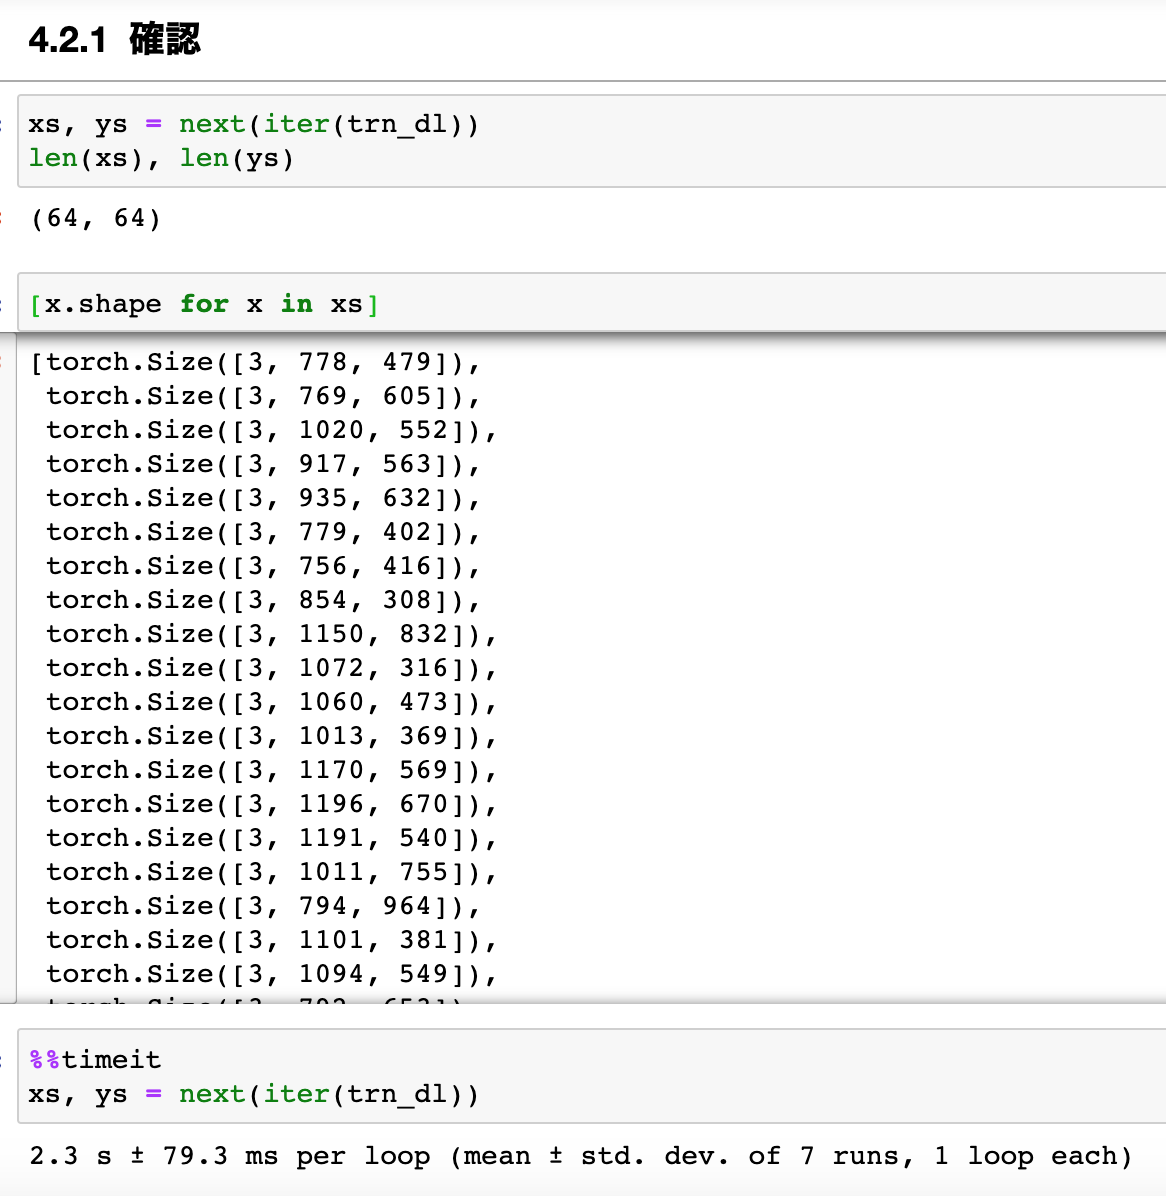
Task: Focus the first cell's next(iter(trn_dl)) line
Action: pos(253,124)
